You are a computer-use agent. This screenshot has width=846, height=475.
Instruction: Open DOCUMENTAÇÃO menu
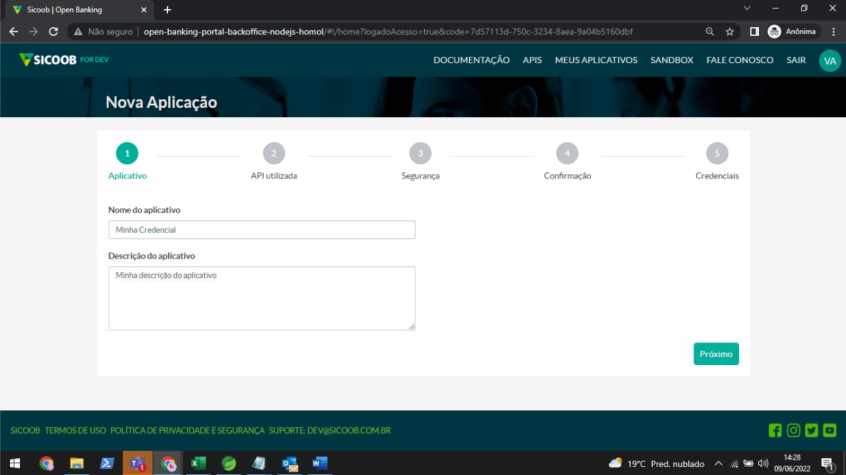click(x=471, y=60)
